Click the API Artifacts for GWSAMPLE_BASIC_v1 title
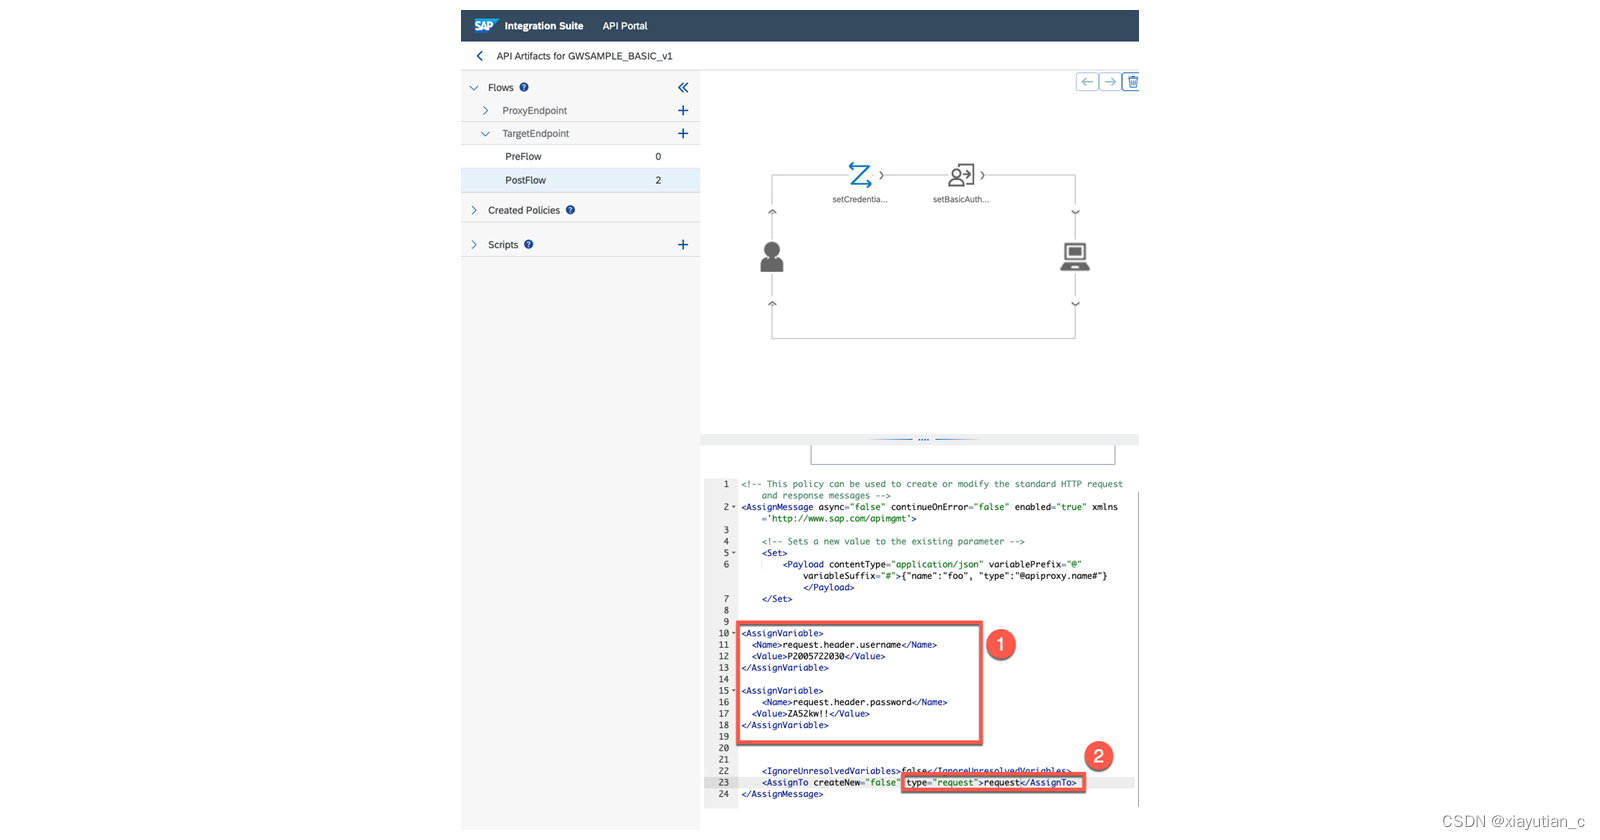This screenshot has height=840, width=1600. click(x=584, y=56)
